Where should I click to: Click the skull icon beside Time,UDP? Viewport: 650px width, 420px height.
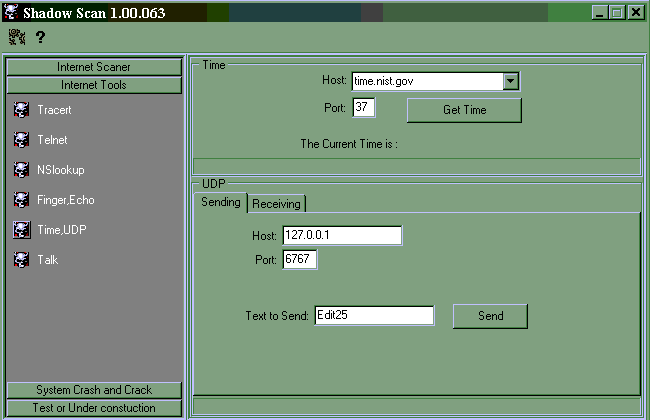point(21,230)
